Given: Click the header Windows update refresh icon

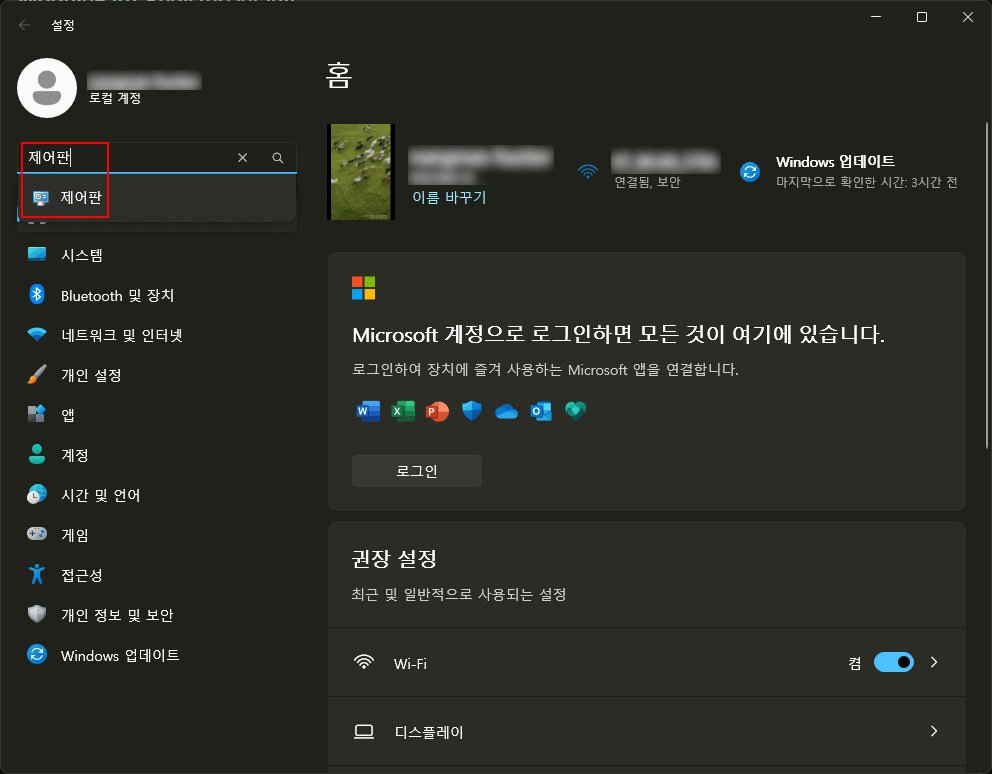Looking at the screenshot, I should [750, 172].
